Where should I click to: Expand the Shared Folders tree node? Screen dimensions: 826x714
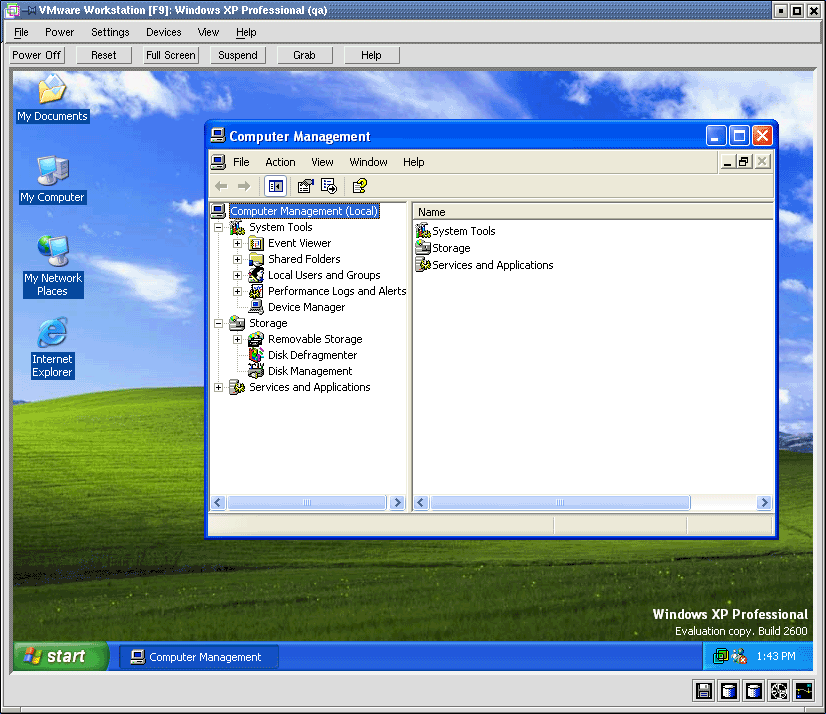[238, 259]
